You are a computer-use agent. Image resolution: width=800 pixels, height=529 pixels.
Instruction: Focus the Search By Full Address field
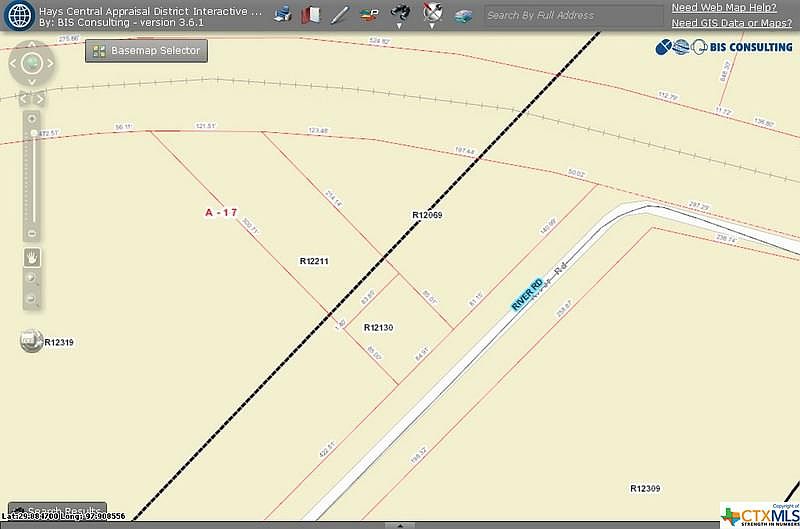(x=573, y=15)
